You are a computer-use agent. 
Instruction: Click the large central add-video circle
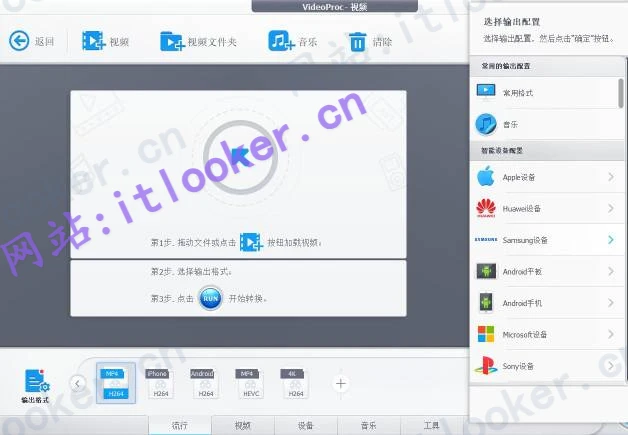click(x=240, y=157)
